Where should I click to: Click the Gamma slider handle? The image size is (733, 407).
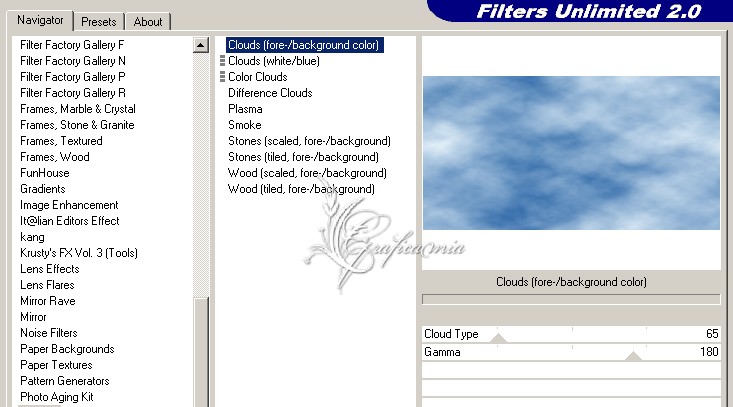633,356
